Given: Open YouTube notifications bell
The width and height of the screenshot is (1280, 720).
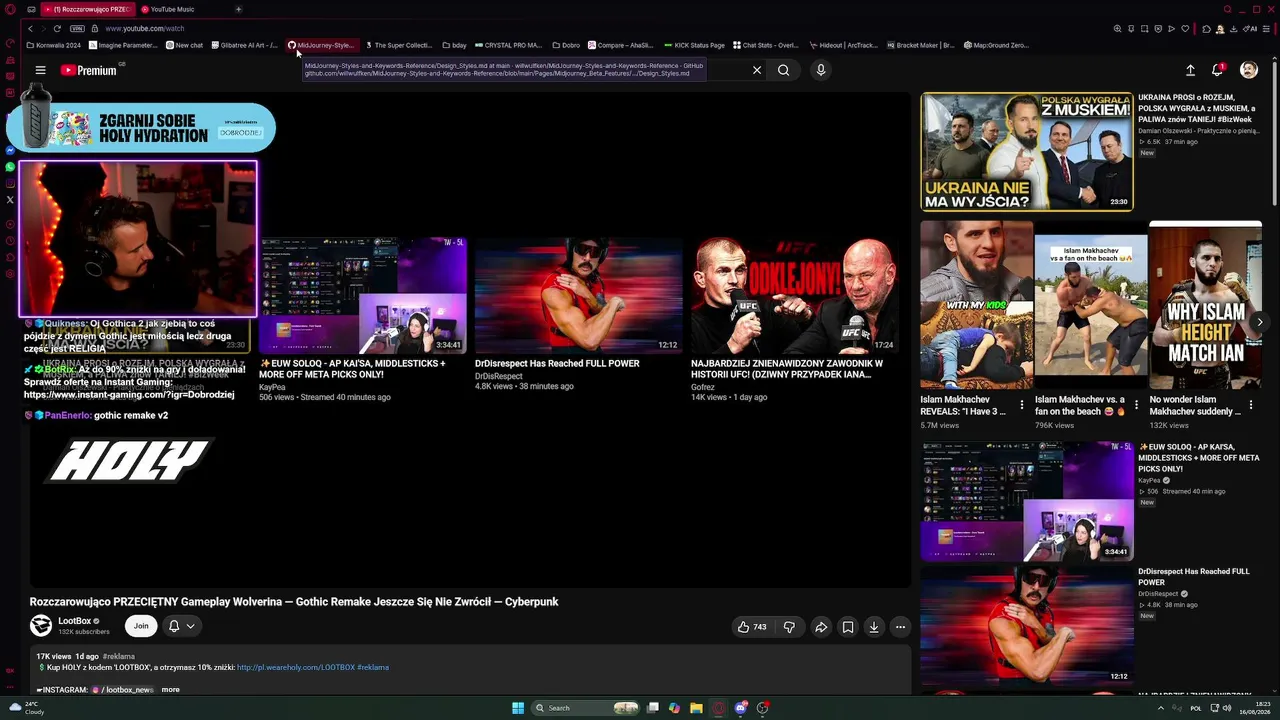Looking at the screenshot, I should (x=1217, y=70).
